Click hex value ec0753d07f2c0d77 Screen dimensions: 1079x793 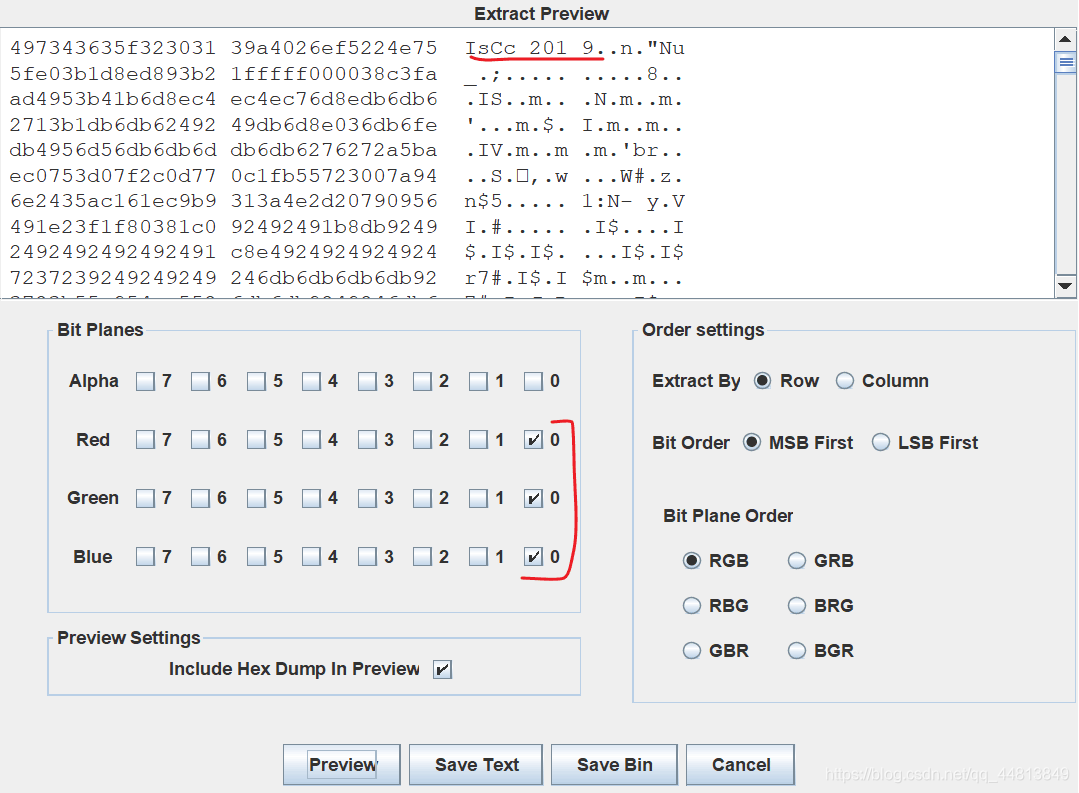(x=113, y=176)
